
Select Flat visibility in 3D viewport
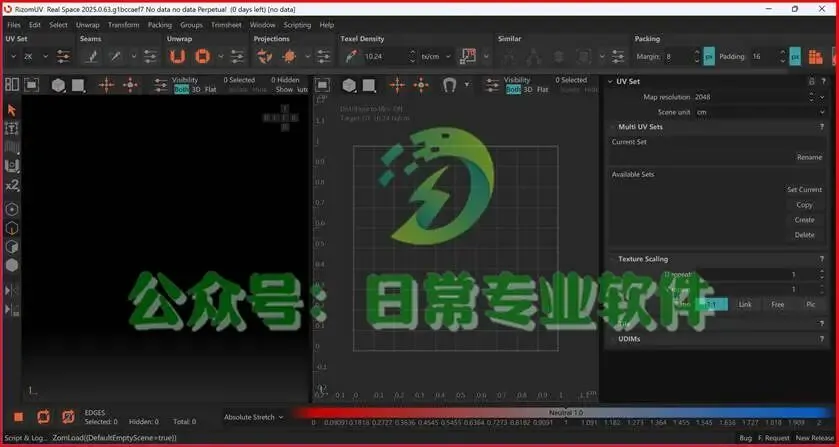point(211,89)
